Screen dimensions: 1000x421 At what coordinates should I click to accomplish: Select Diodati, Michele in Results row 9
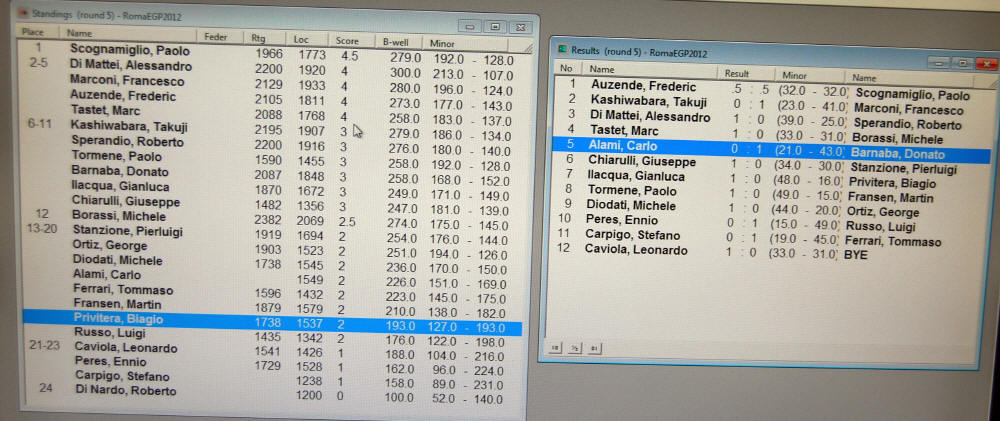click(631, 205)
